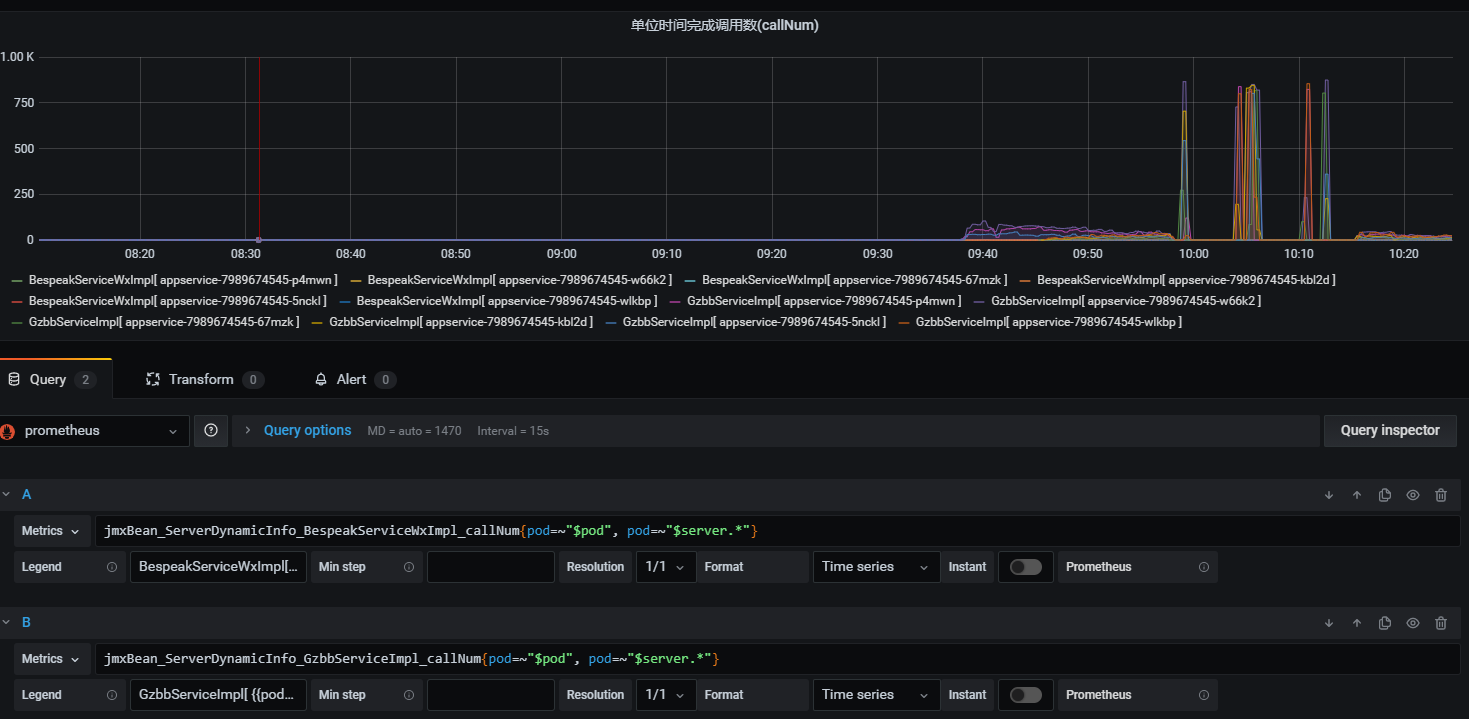The height and width of the screenshot is (719, 1469).
Task: Click panel title callNum header
Action: (x=725, y=26)
